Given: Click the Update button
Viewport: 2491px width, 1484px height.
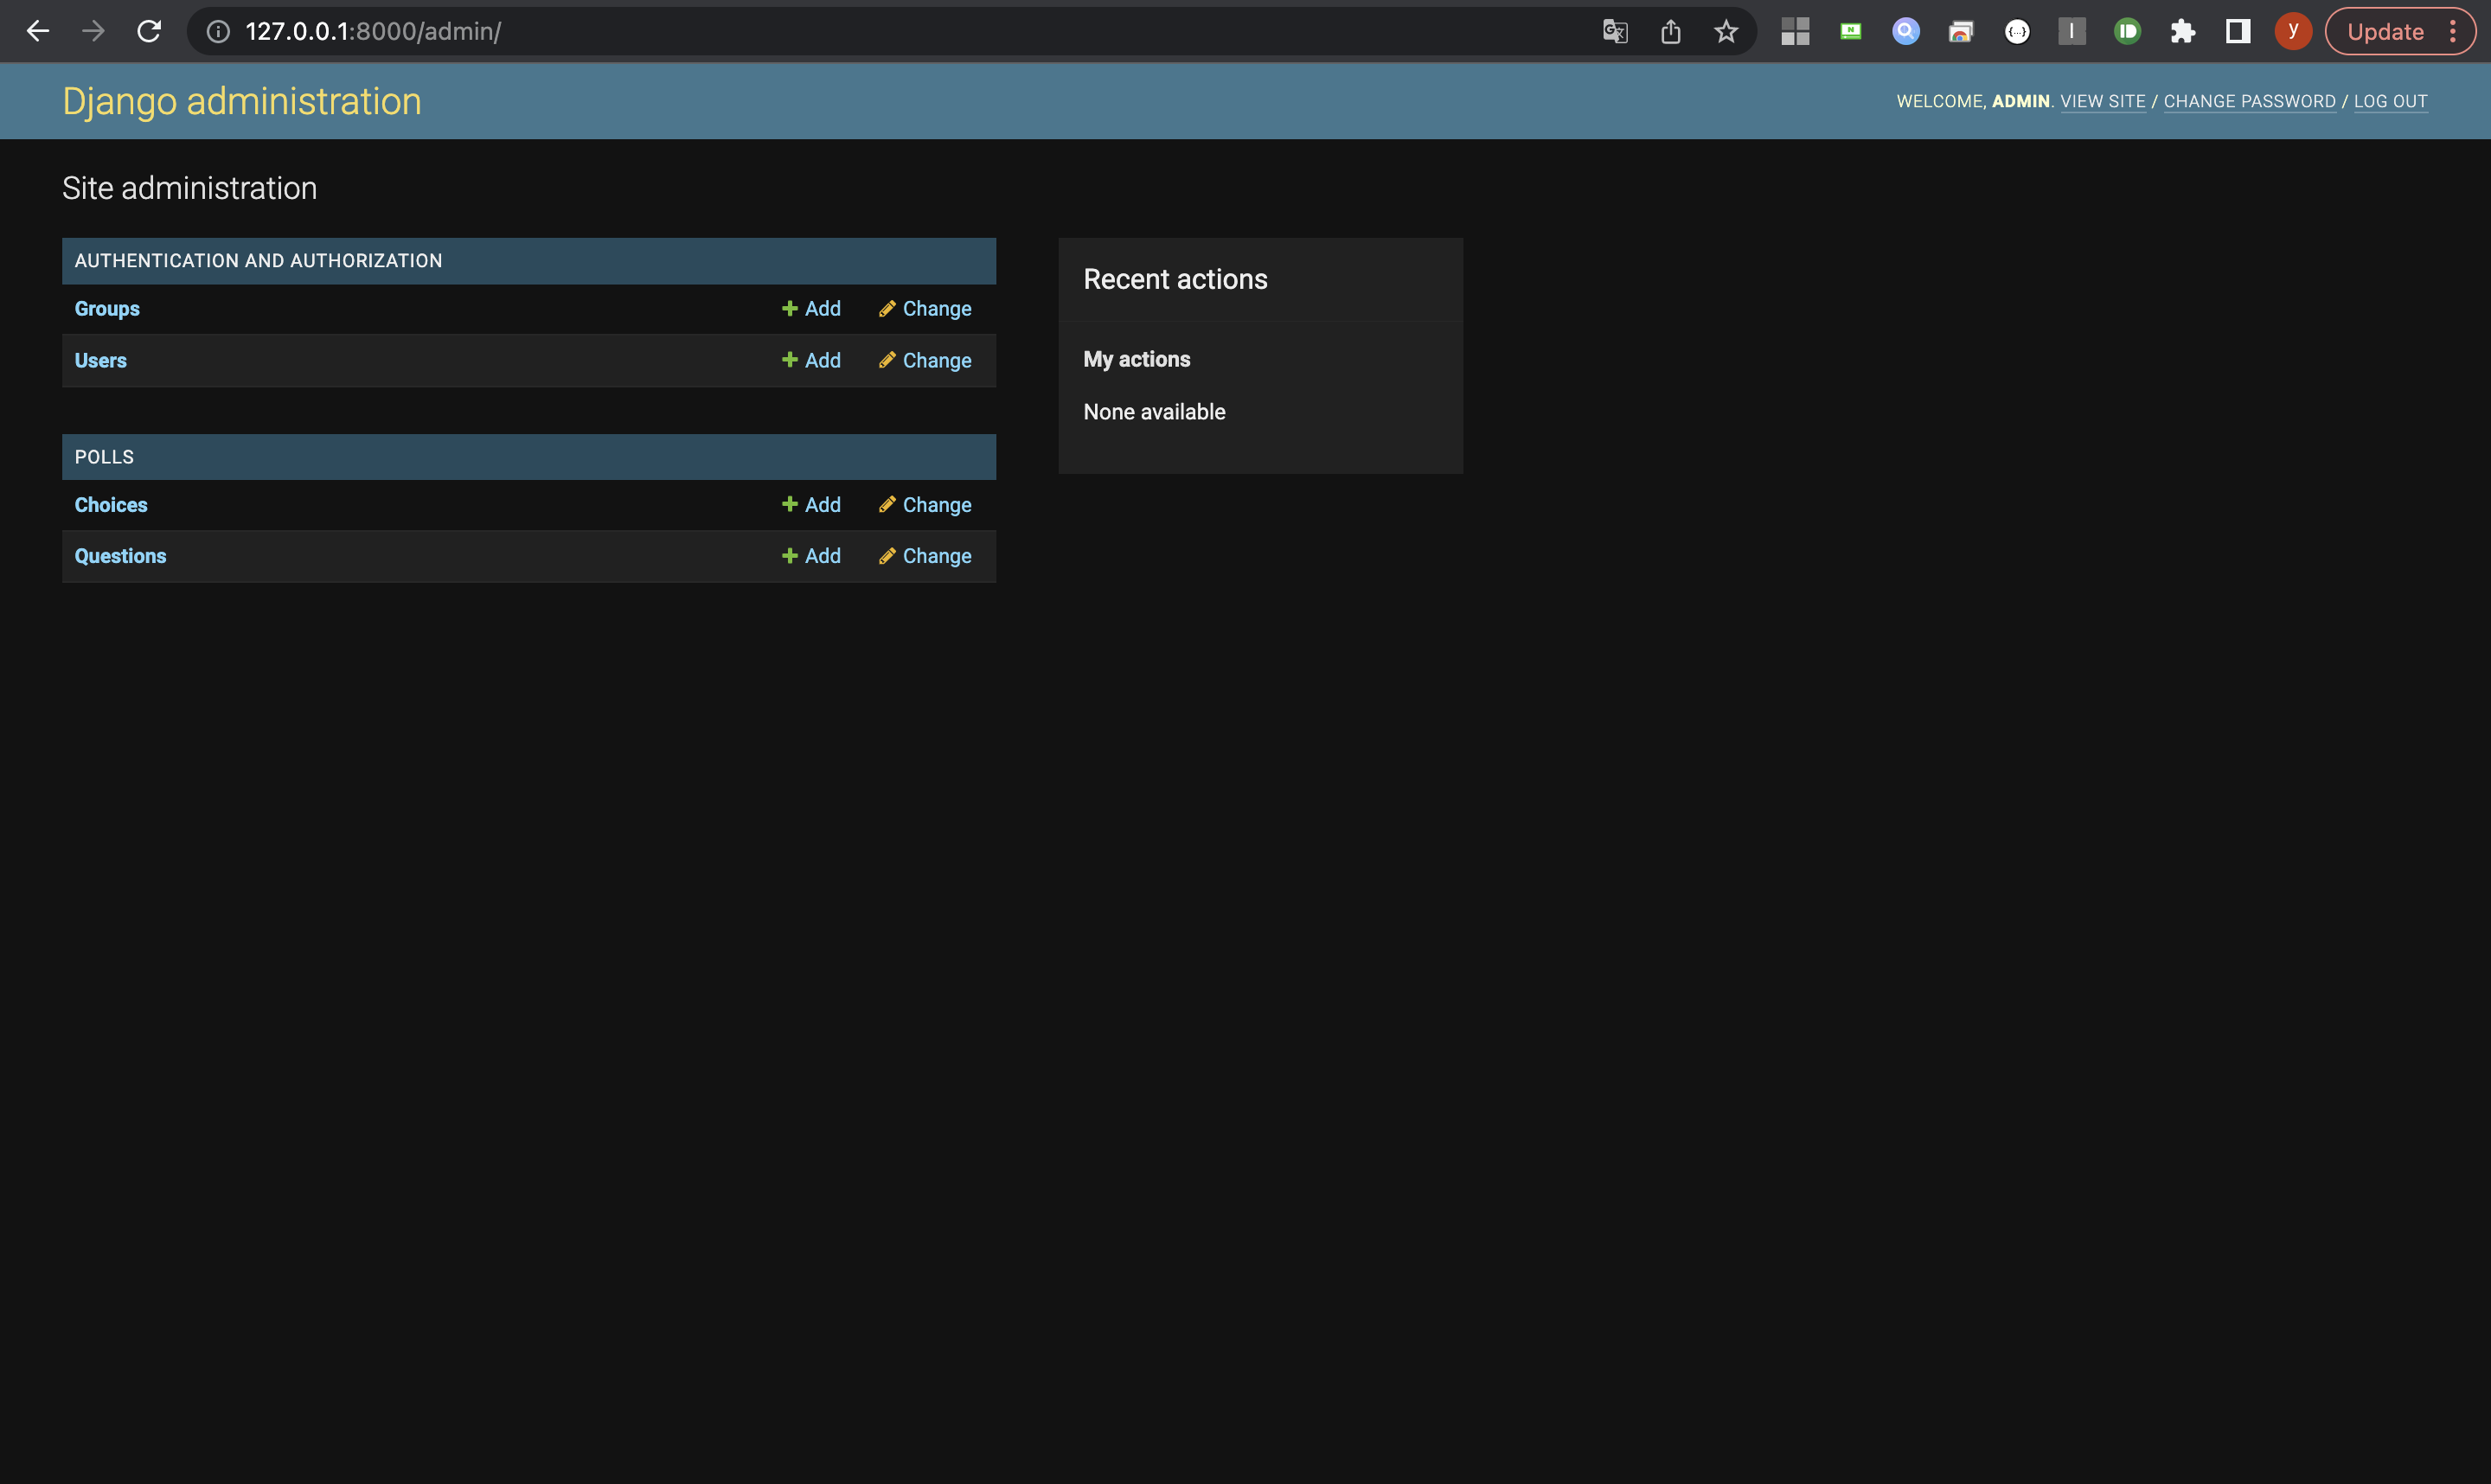Looking at the screenshot, I should [2385, 31].
